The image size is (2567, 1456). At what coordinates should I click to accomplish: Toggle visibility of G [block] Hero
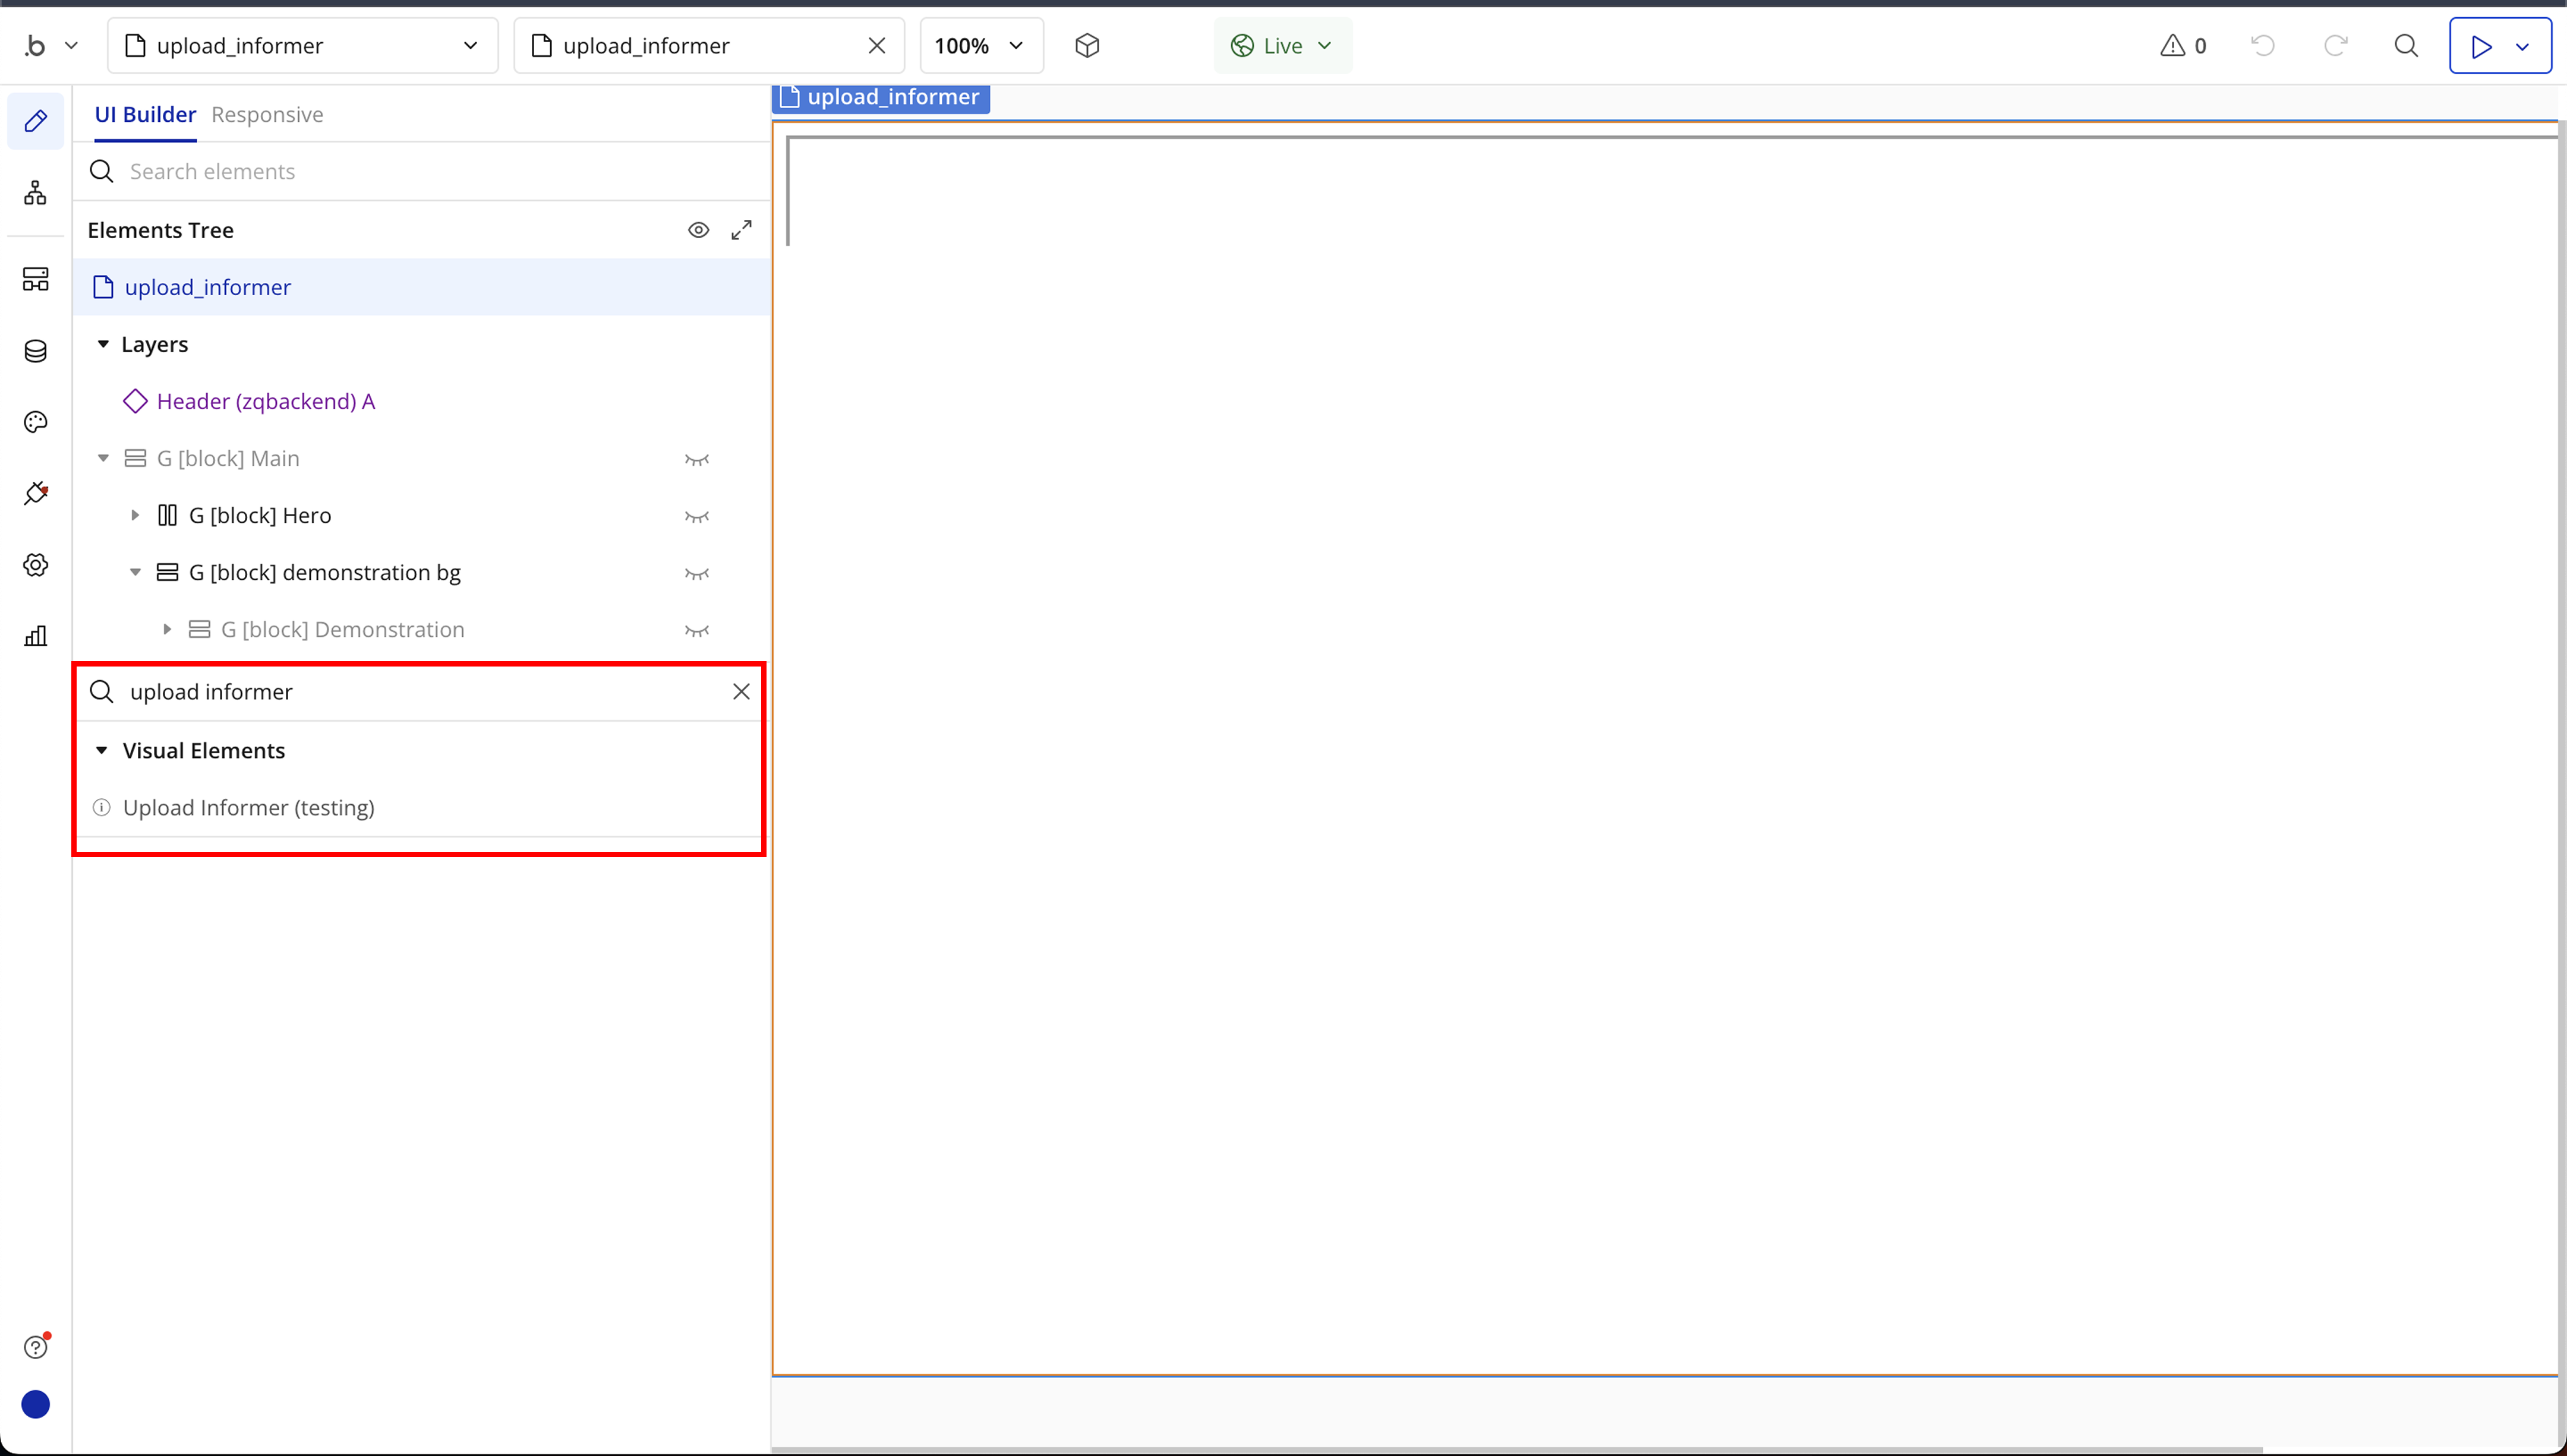pyautogui.click(x=696, y=516)
